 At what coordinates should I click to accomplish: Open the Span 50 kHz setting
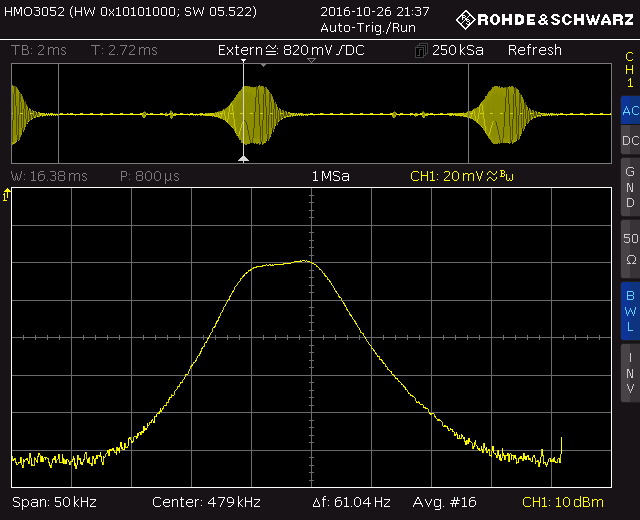[54, 501]
